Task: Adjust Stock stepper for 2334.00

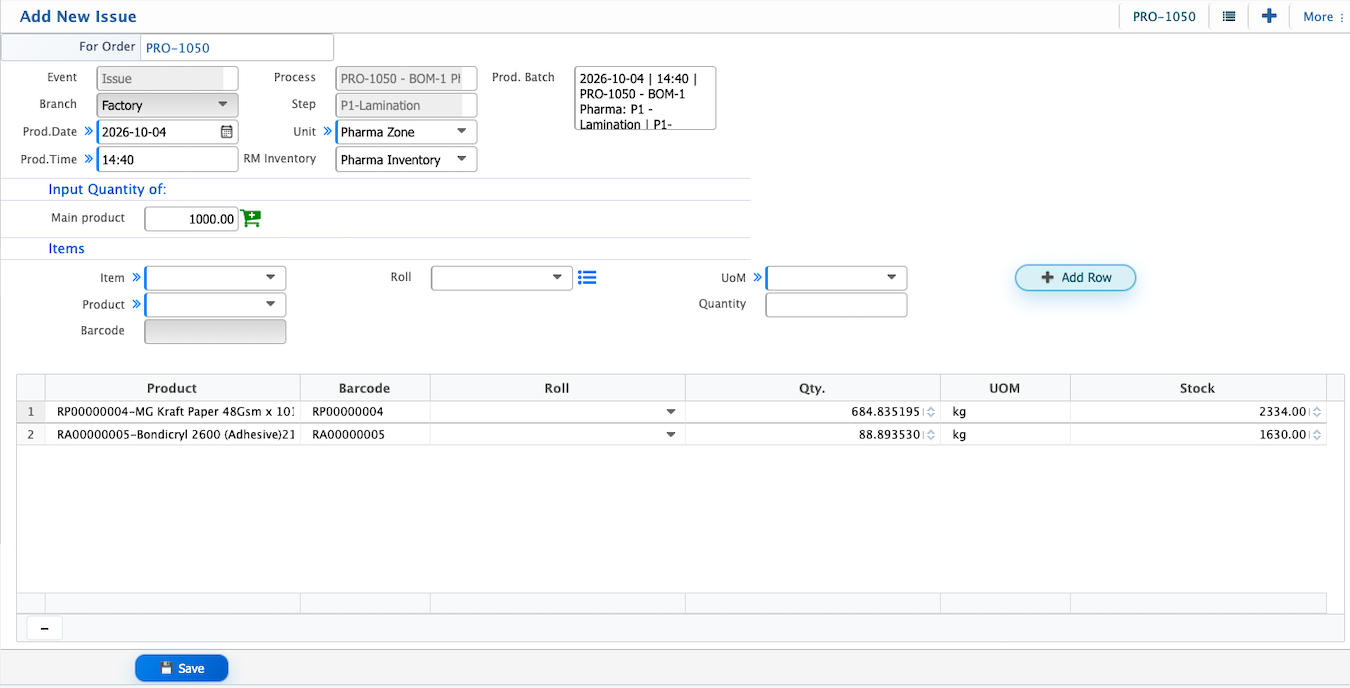Action: coord(1317,411)
